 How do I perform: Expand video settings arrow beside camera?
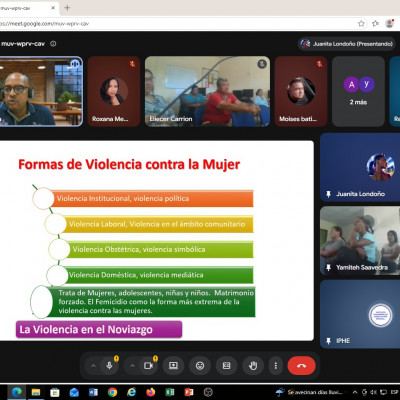click(132, 366)
